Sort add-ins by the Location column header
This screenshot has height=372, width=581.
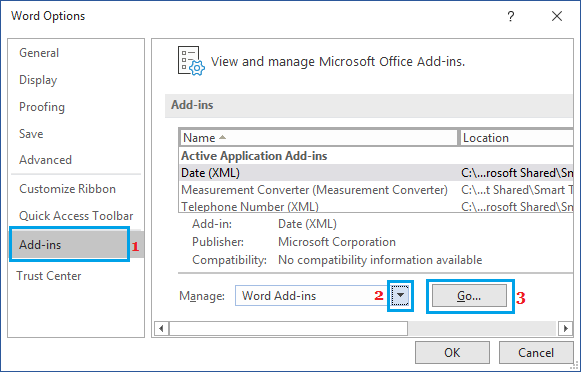tap(516, 138)
